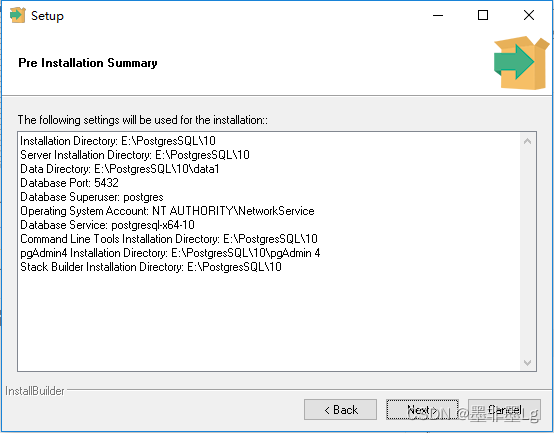Click the pgAdmin4 Installation Directory line
This screenshot has height=433, width=554.
coord(170,253)
